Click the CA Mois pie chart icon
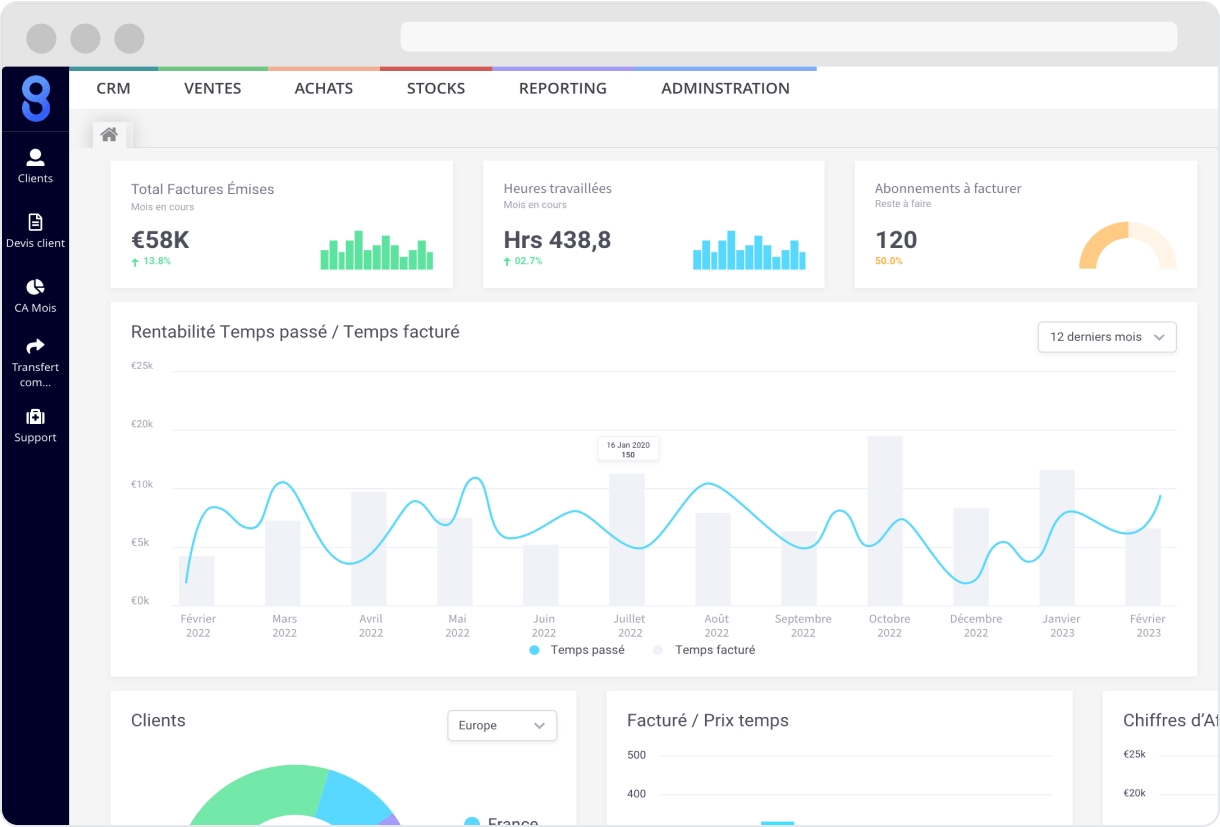Viewport: 1220px width, 827px height. pos(35,287)
